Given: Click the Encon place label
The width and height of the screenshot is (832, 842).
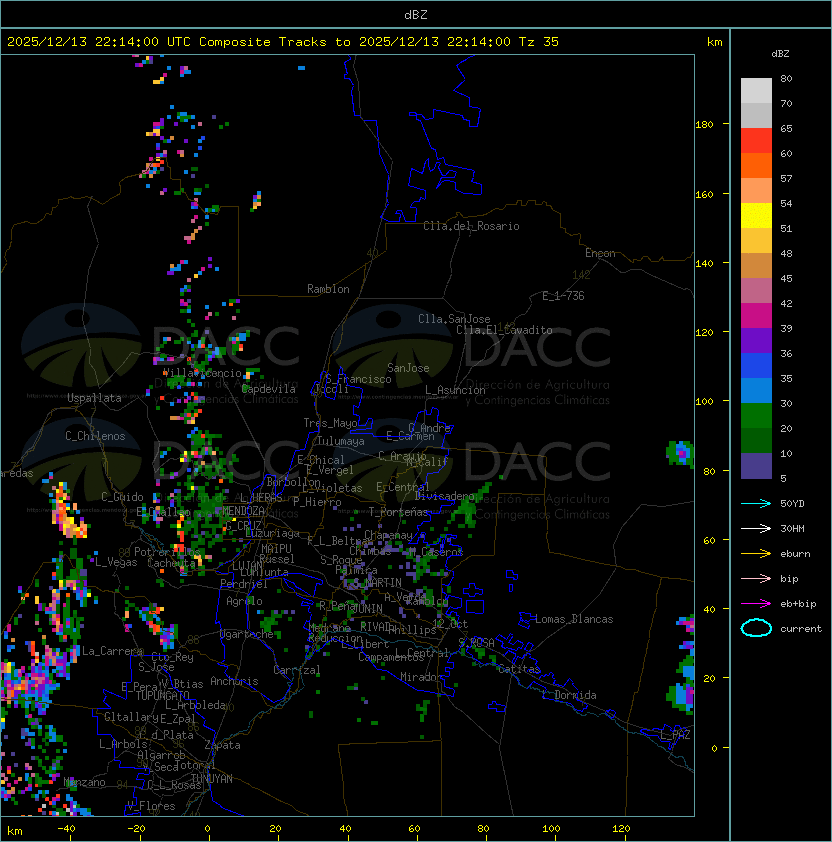Looking at the screenshot, I should coord(600,253).
